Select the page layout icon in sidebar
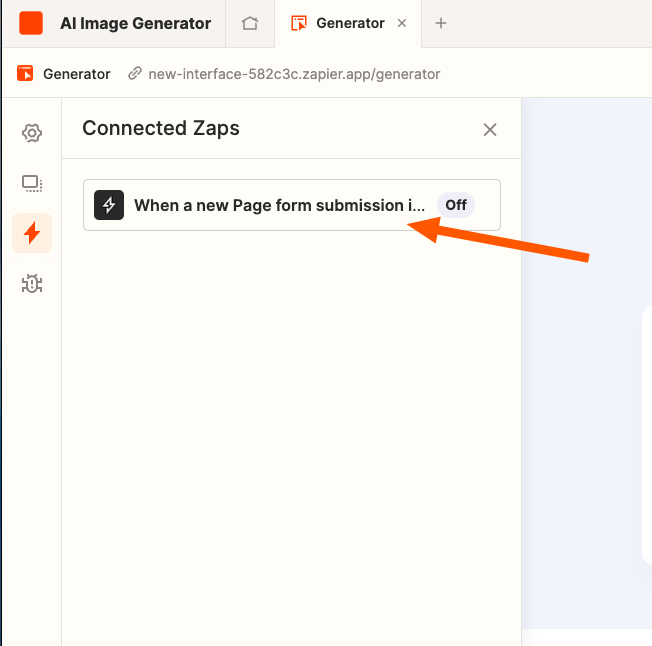 (32, 183)
